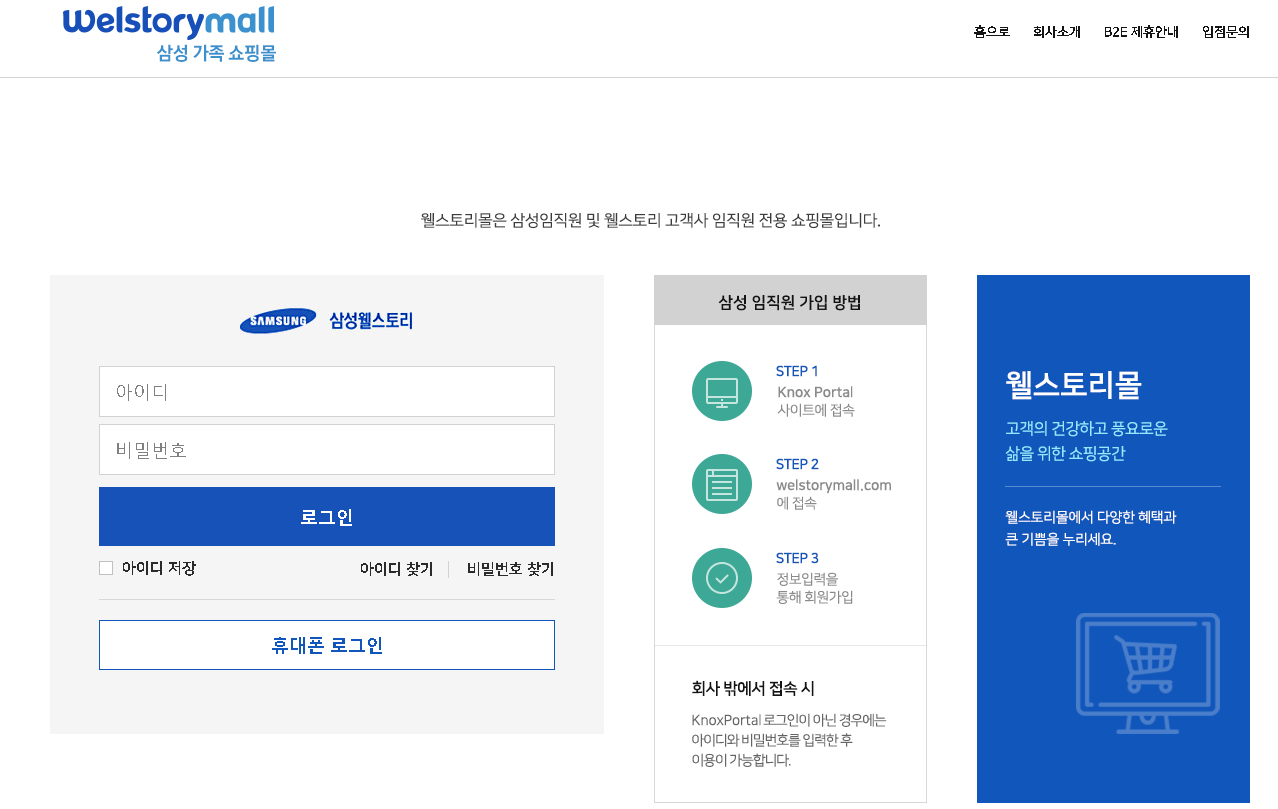Toggle the 아이디 저장 checkbox
Image resolution: width=1278 pixels, height=809 pixels.
(106, 568)
